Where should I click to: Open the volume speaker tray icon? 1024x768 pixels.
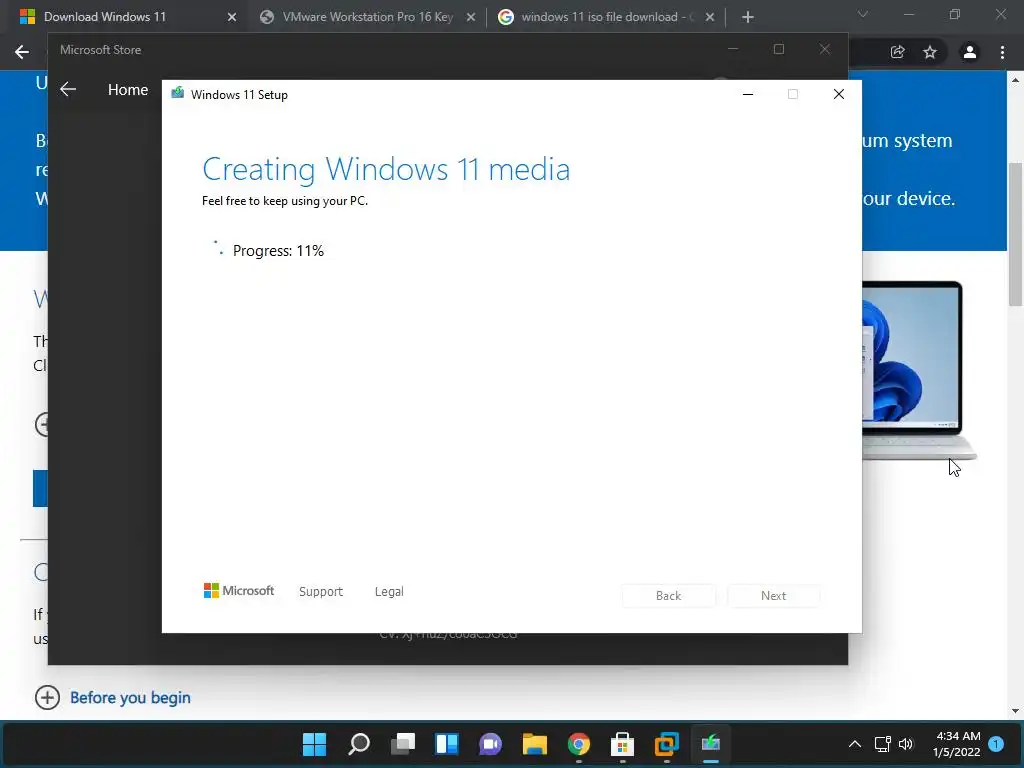coord(906,743)
